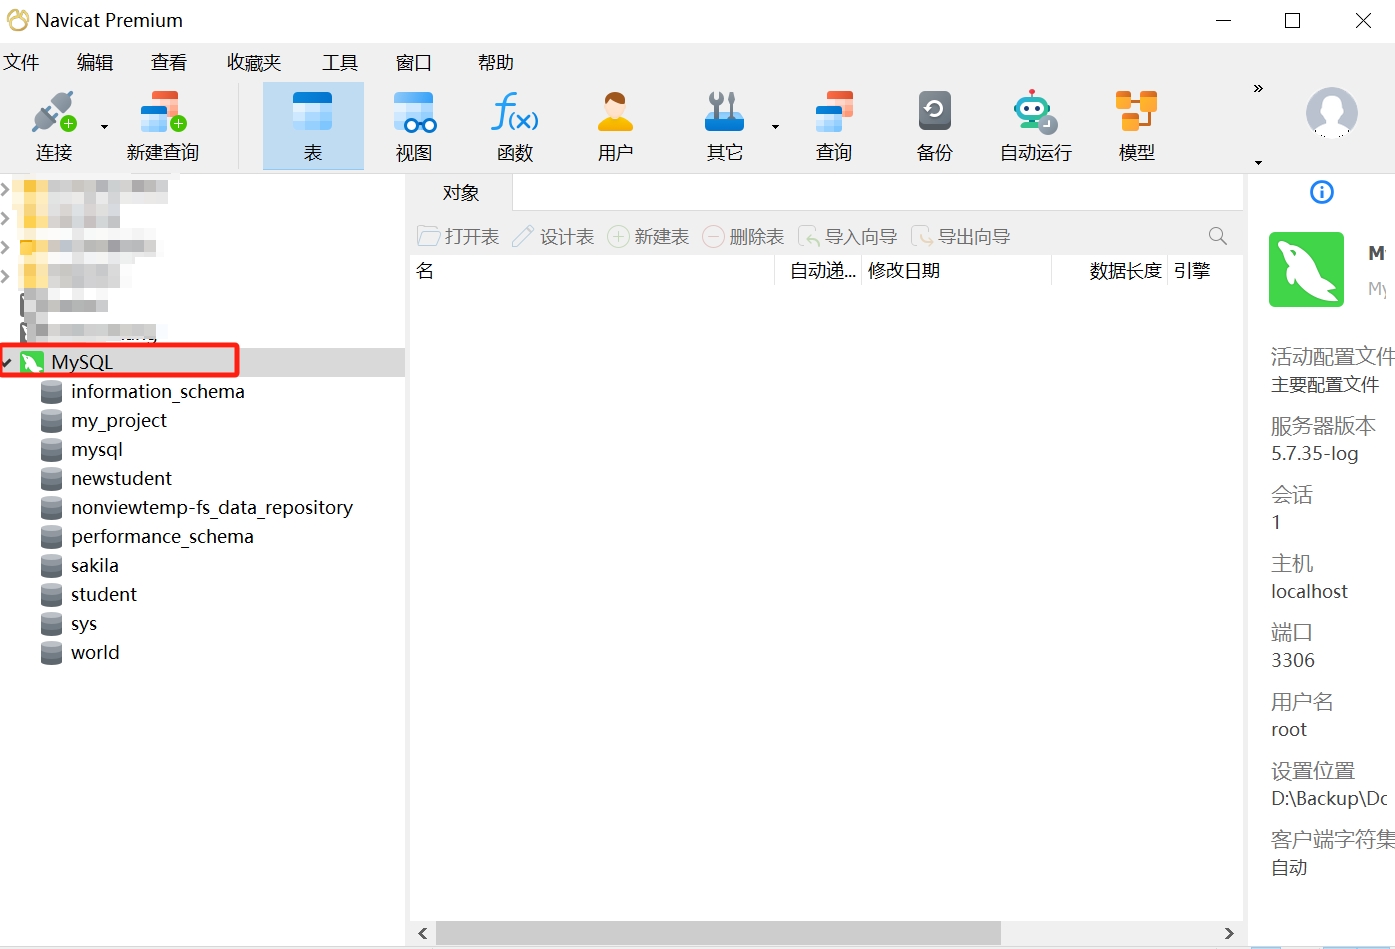
Task: Open the Tools (工具) menu
Action: [339, 63]
